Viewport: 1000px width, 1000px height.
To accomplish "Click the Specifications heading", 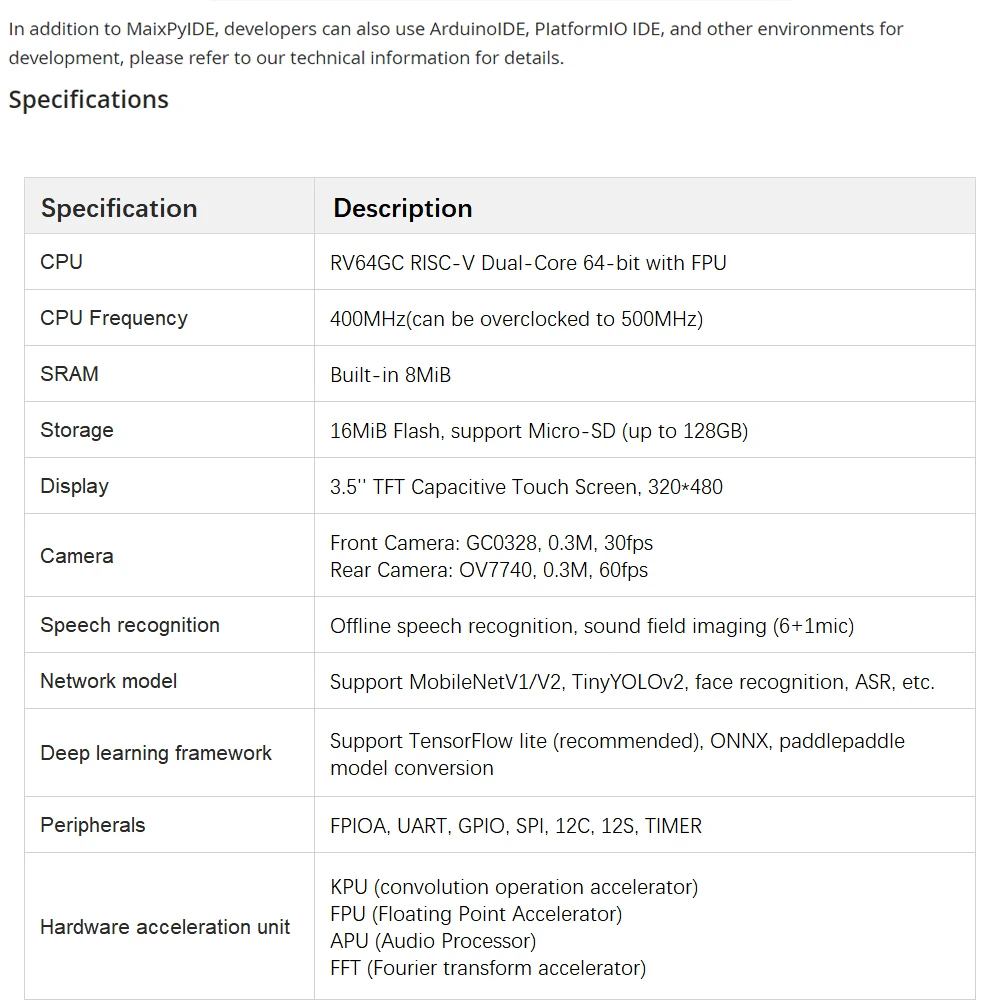I will point(89,99).
